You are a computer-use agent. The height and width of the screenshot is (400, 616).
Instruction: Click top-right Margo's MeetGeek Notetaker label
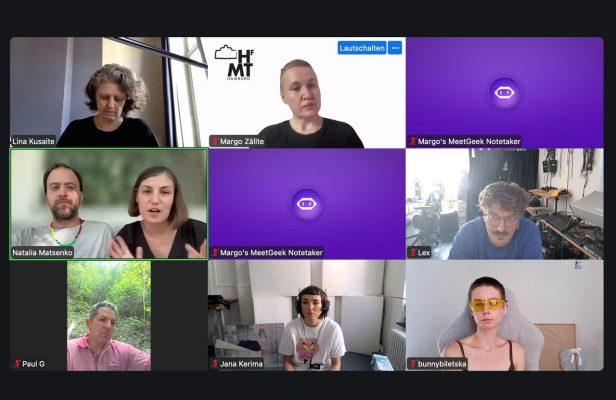[x=469, y=141]
